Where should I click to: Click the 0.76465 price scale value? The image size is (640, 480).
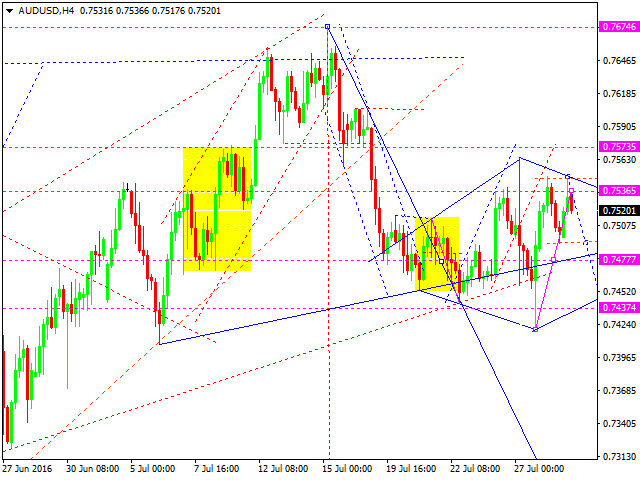pos(619,61)
